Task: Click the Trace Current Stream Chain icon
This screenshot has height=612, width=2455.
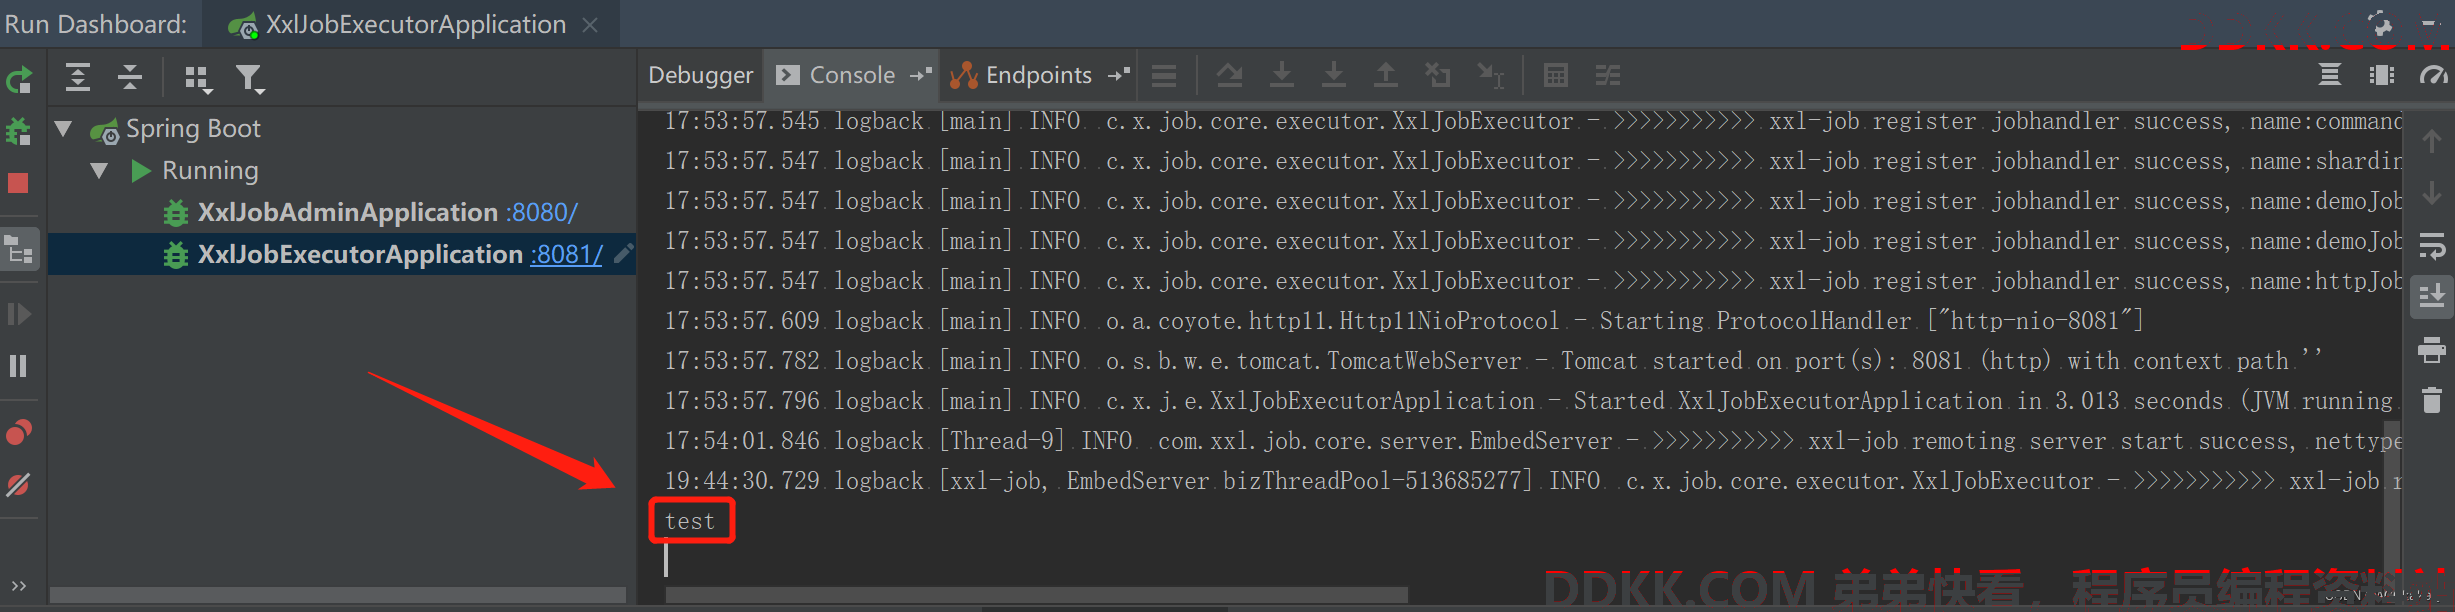Action: click(1608, 75)
